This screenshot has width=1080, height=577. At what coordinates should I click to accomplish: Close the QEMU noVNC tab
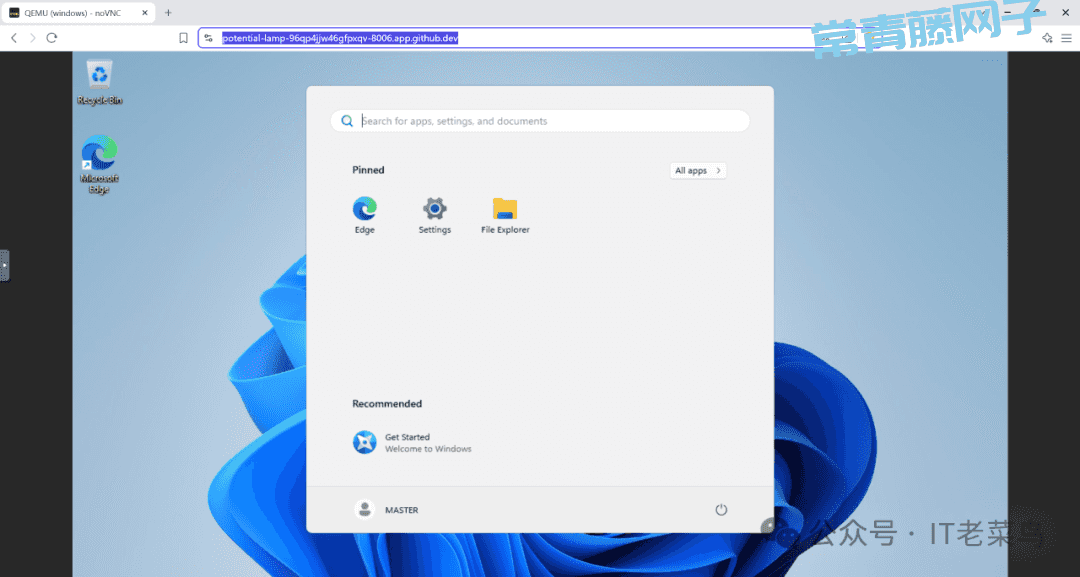pos(145,12)
